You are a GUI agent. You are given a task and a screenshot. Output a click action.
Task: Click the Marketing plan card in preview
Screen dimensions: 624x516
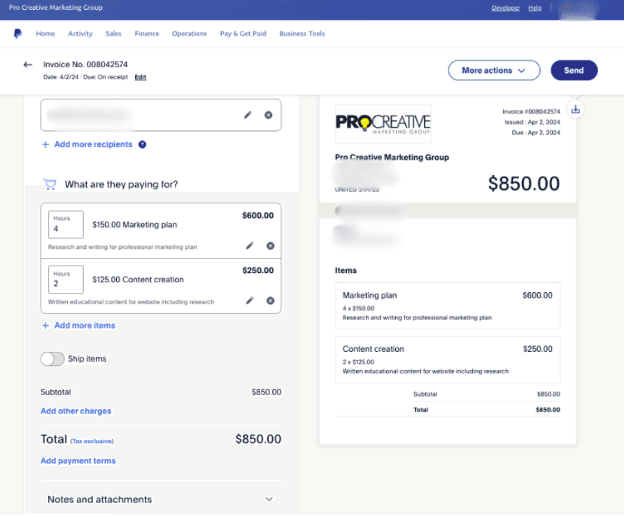448,306
